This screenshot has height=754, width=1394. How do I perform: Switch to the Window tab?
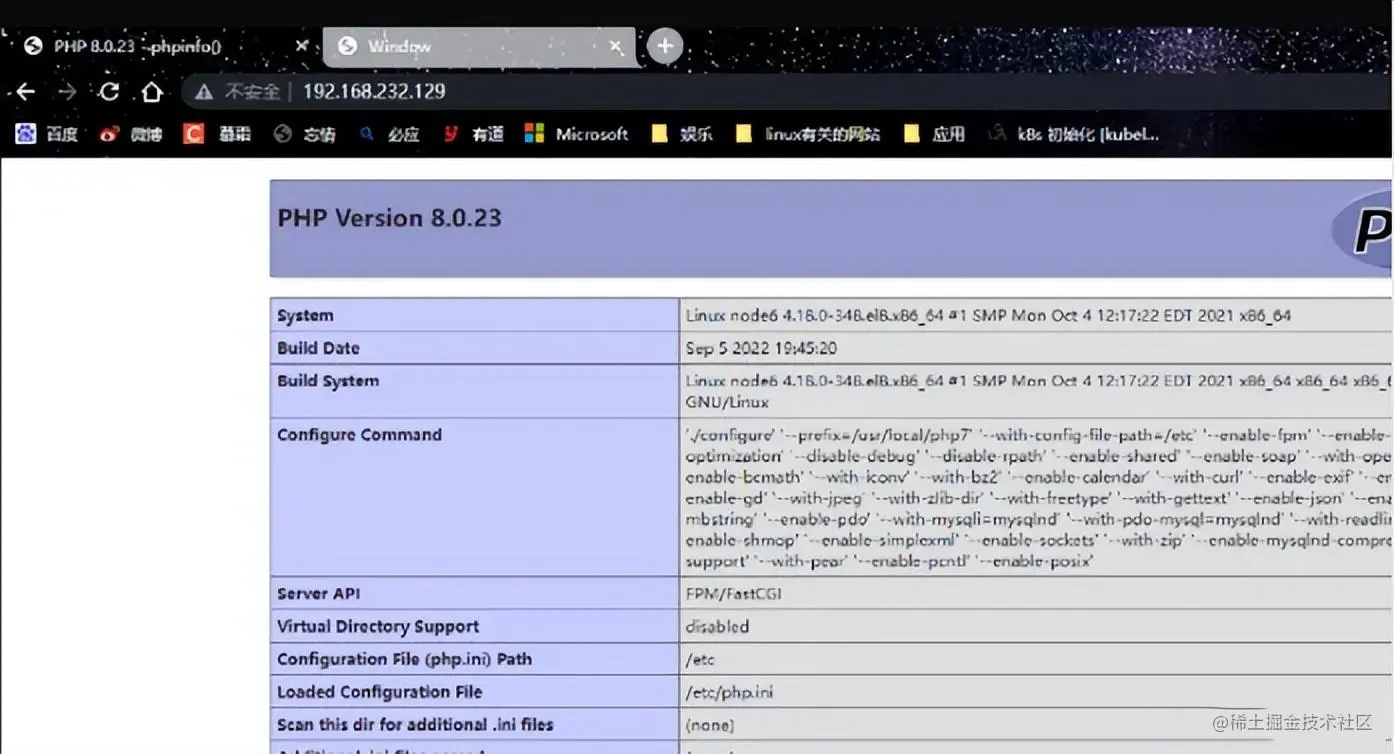pyautogui.click(x=478, y=46)
